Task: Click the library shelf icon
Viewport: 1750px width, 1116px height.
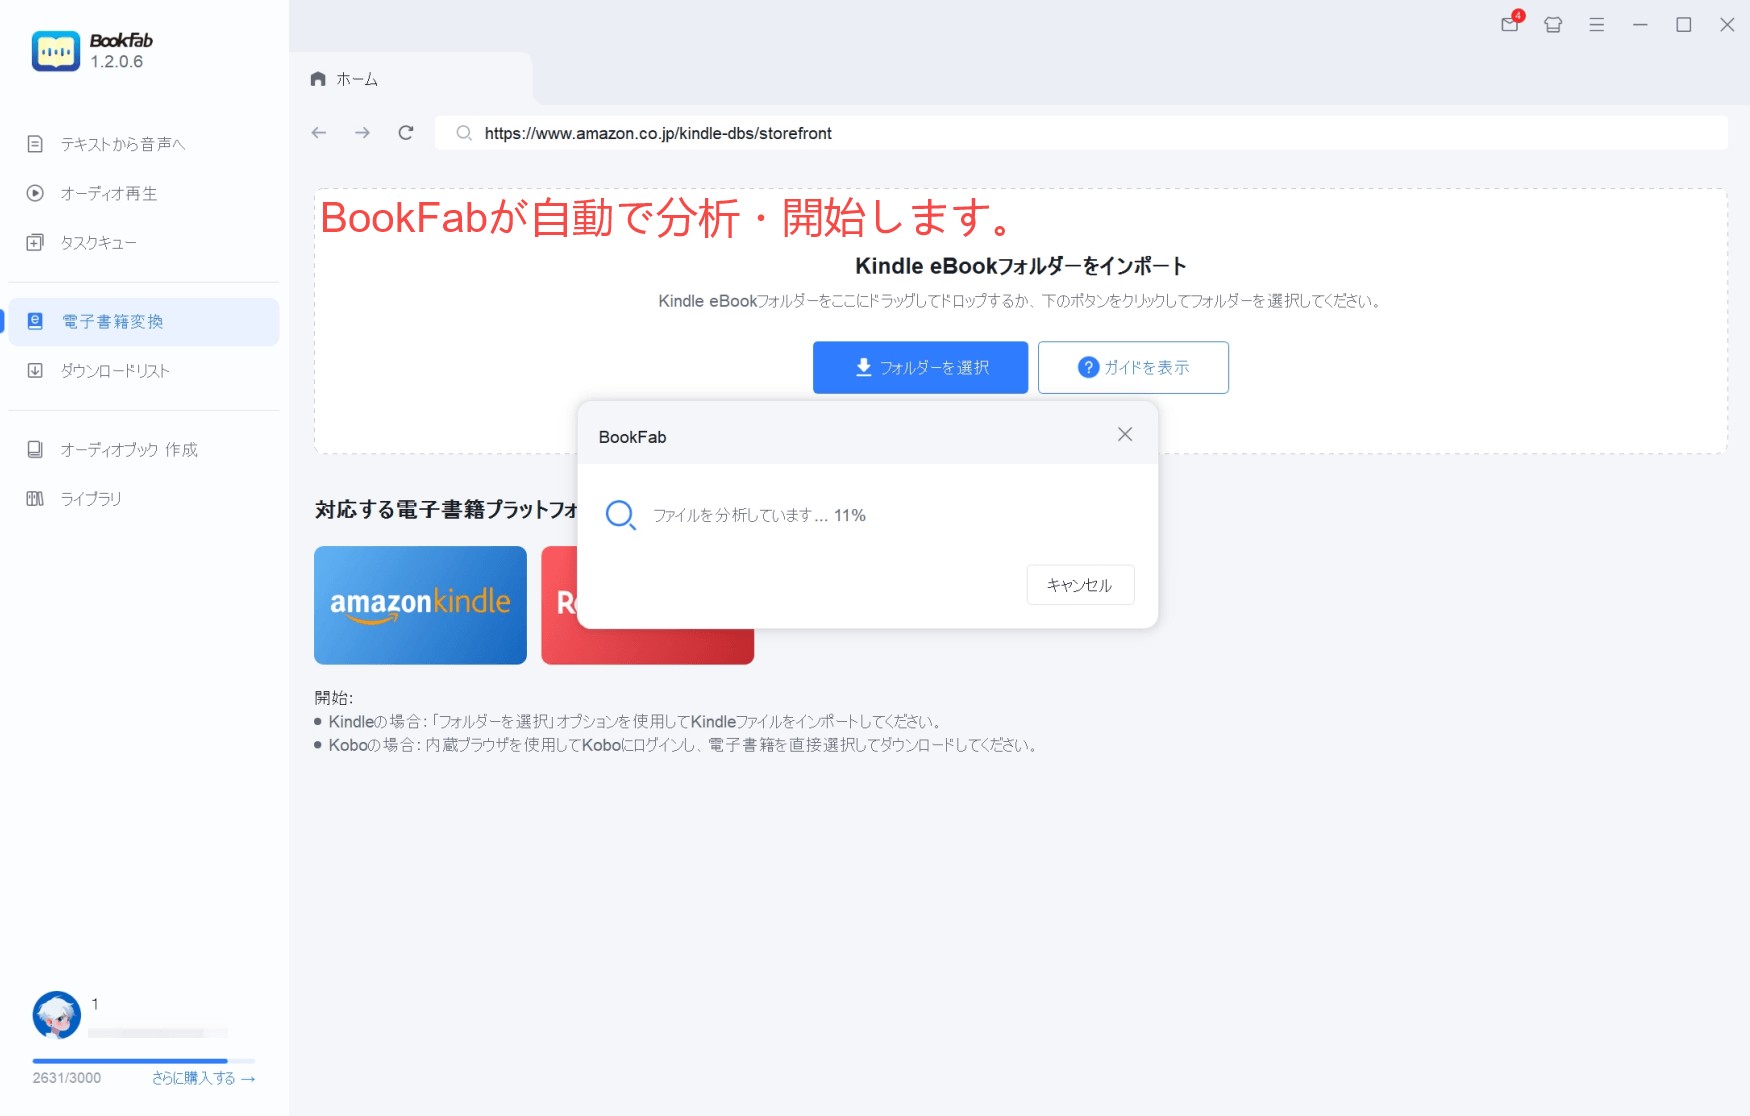Action: [35, 498]
